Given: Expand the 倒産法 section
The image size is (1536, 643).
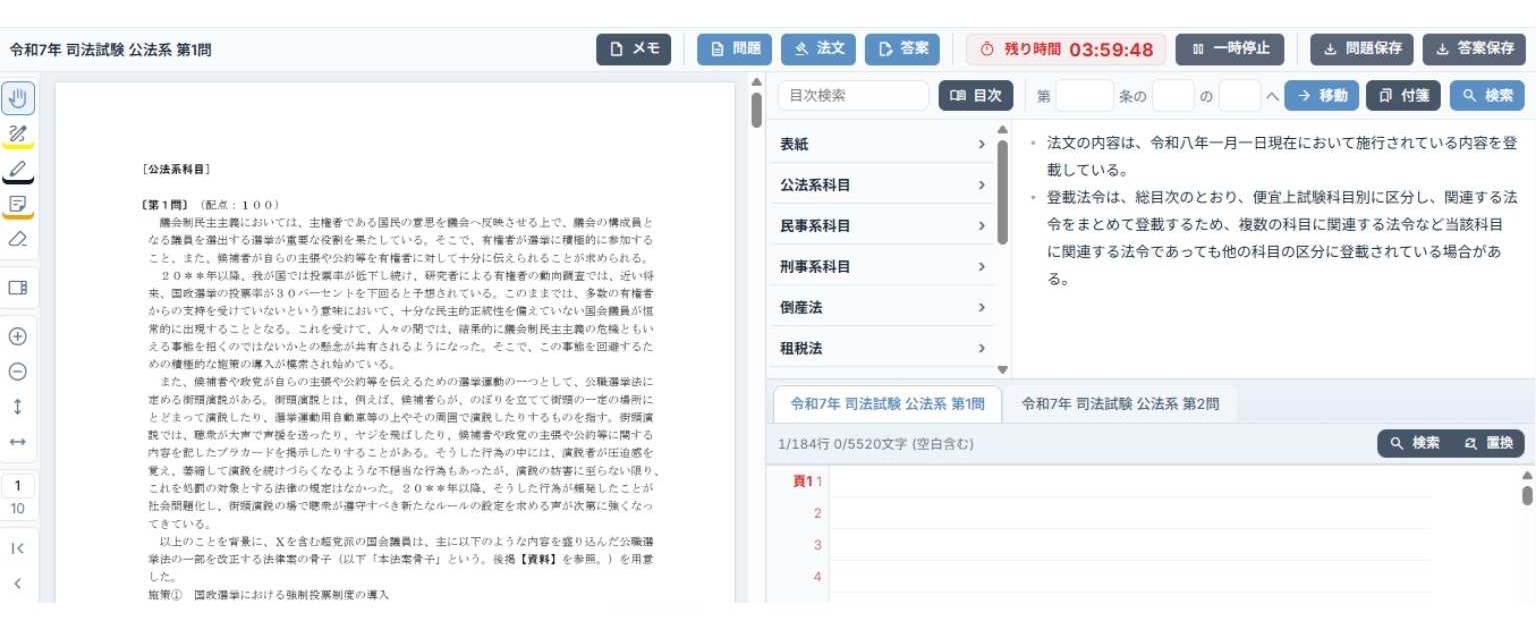Looking at the screenshot, I should tap(883, 308).
